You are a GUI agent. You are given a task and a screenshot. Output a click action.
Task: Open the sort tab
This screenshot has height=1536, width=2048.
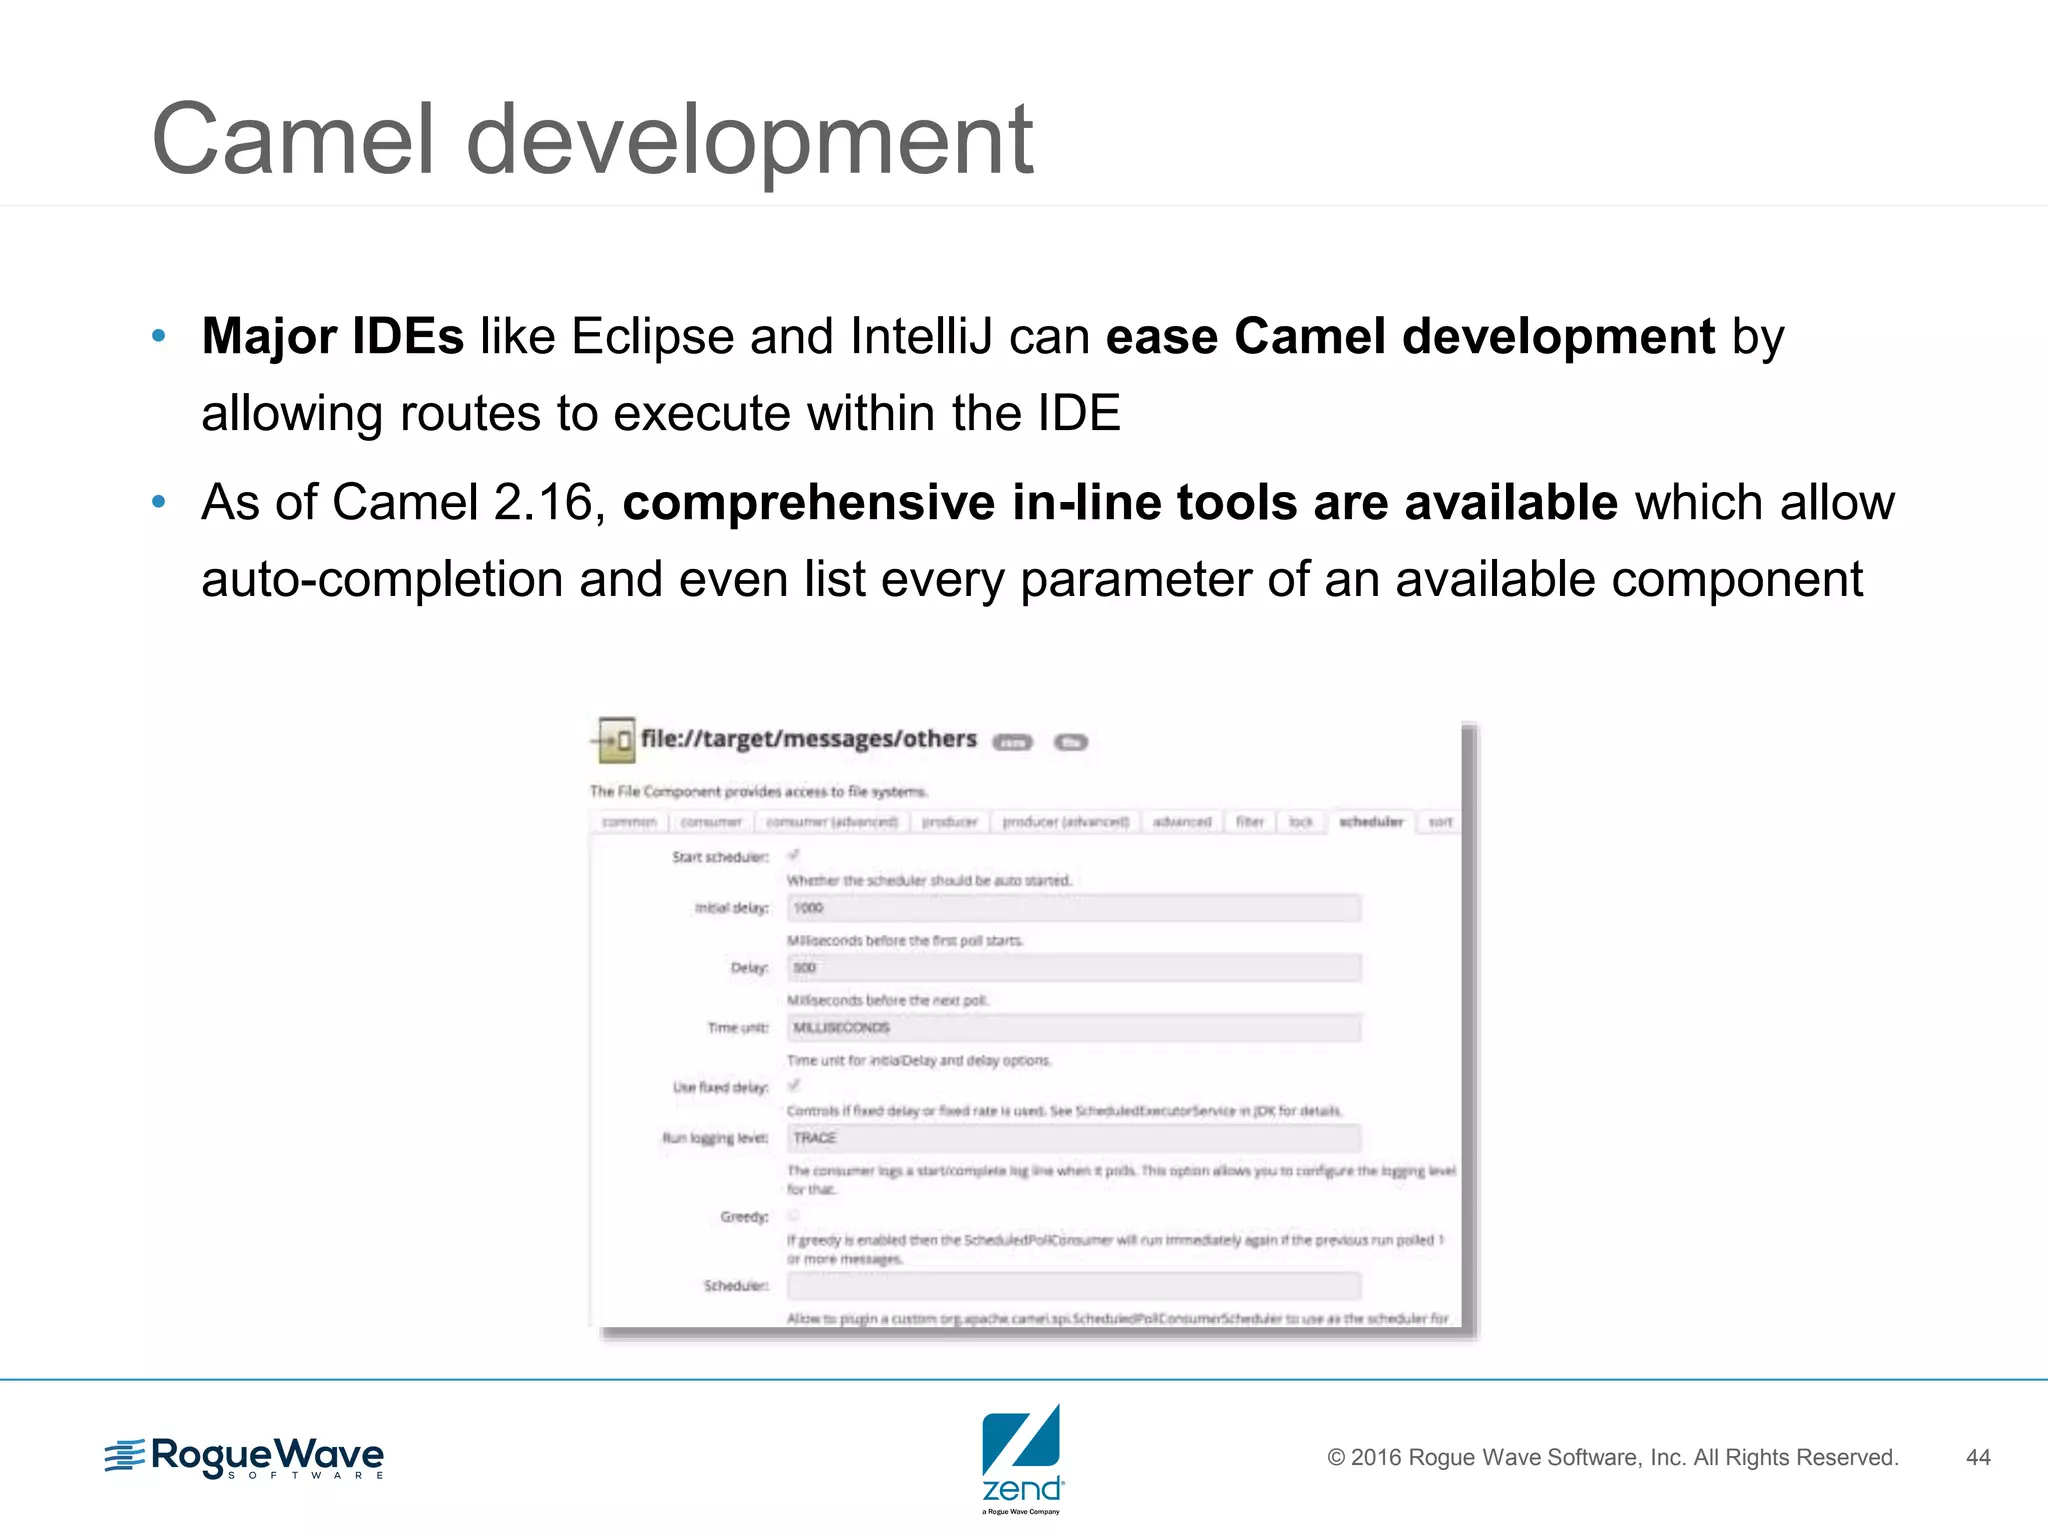pyautogui.click(x=1440, y=822)
